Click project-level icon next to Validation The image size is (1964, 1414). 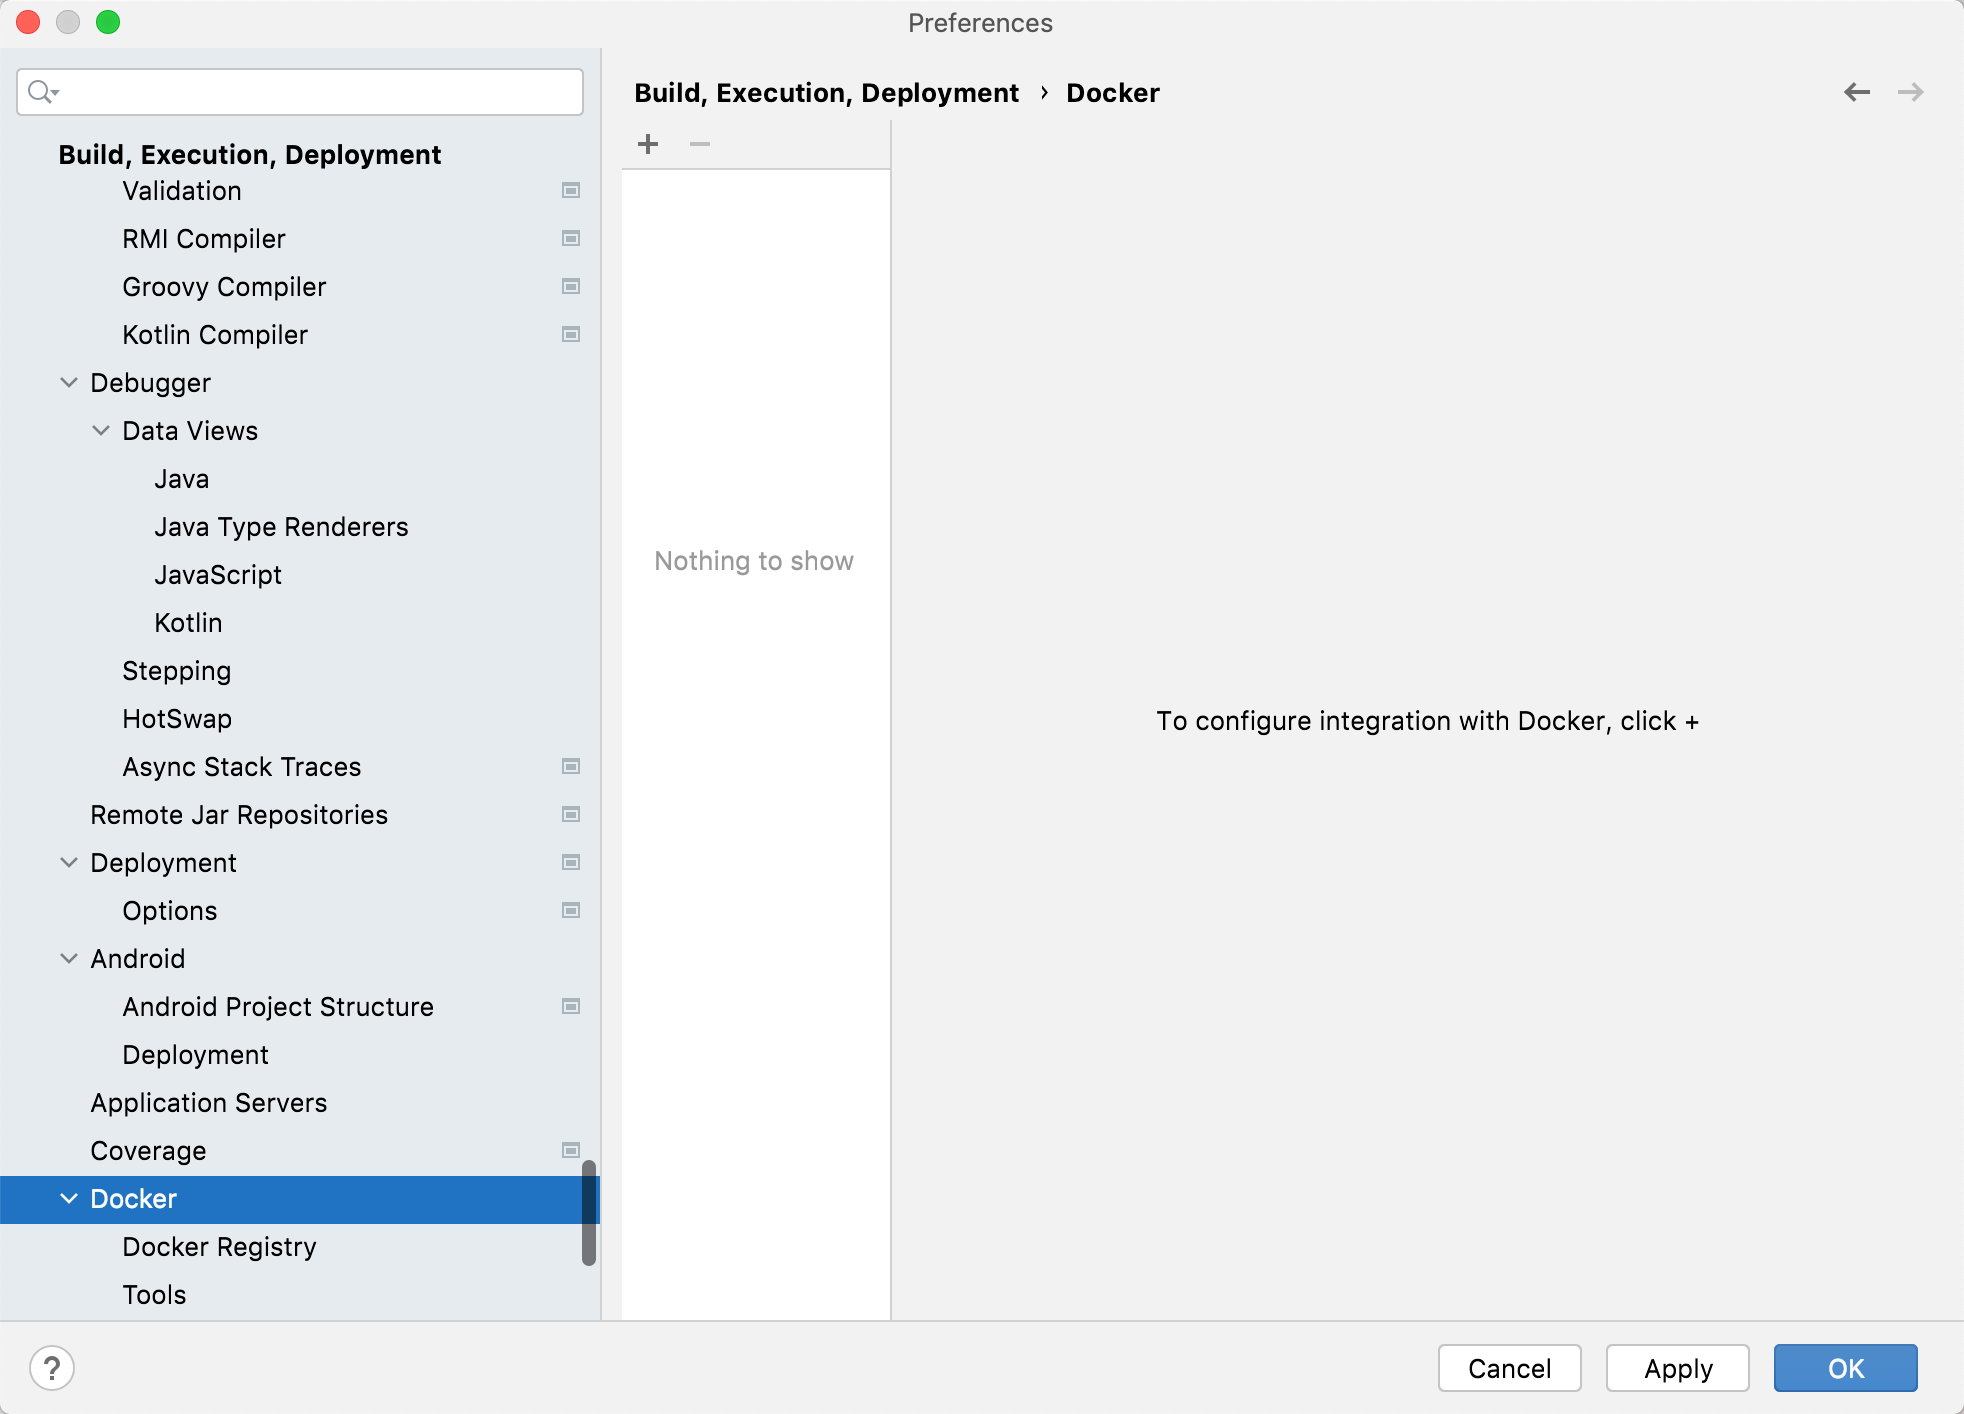click(571, 190)
